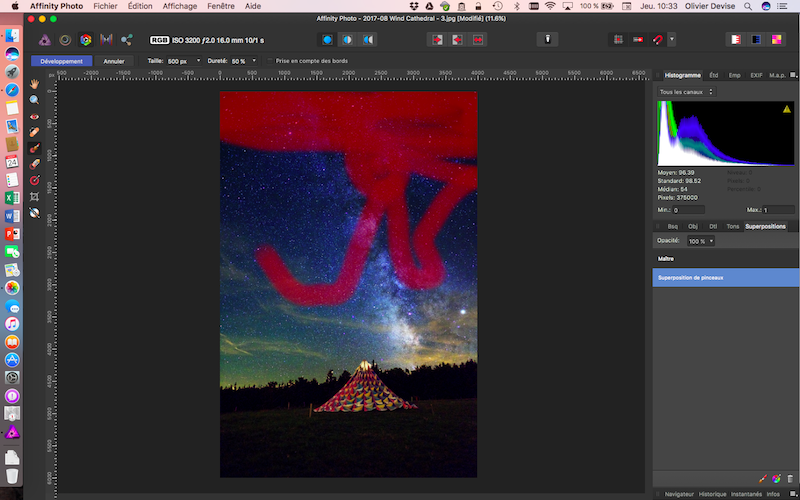Viewport: 800px width, 500px height.
Task: Select the Overlay Erase tool
Action: pos(34,164)
